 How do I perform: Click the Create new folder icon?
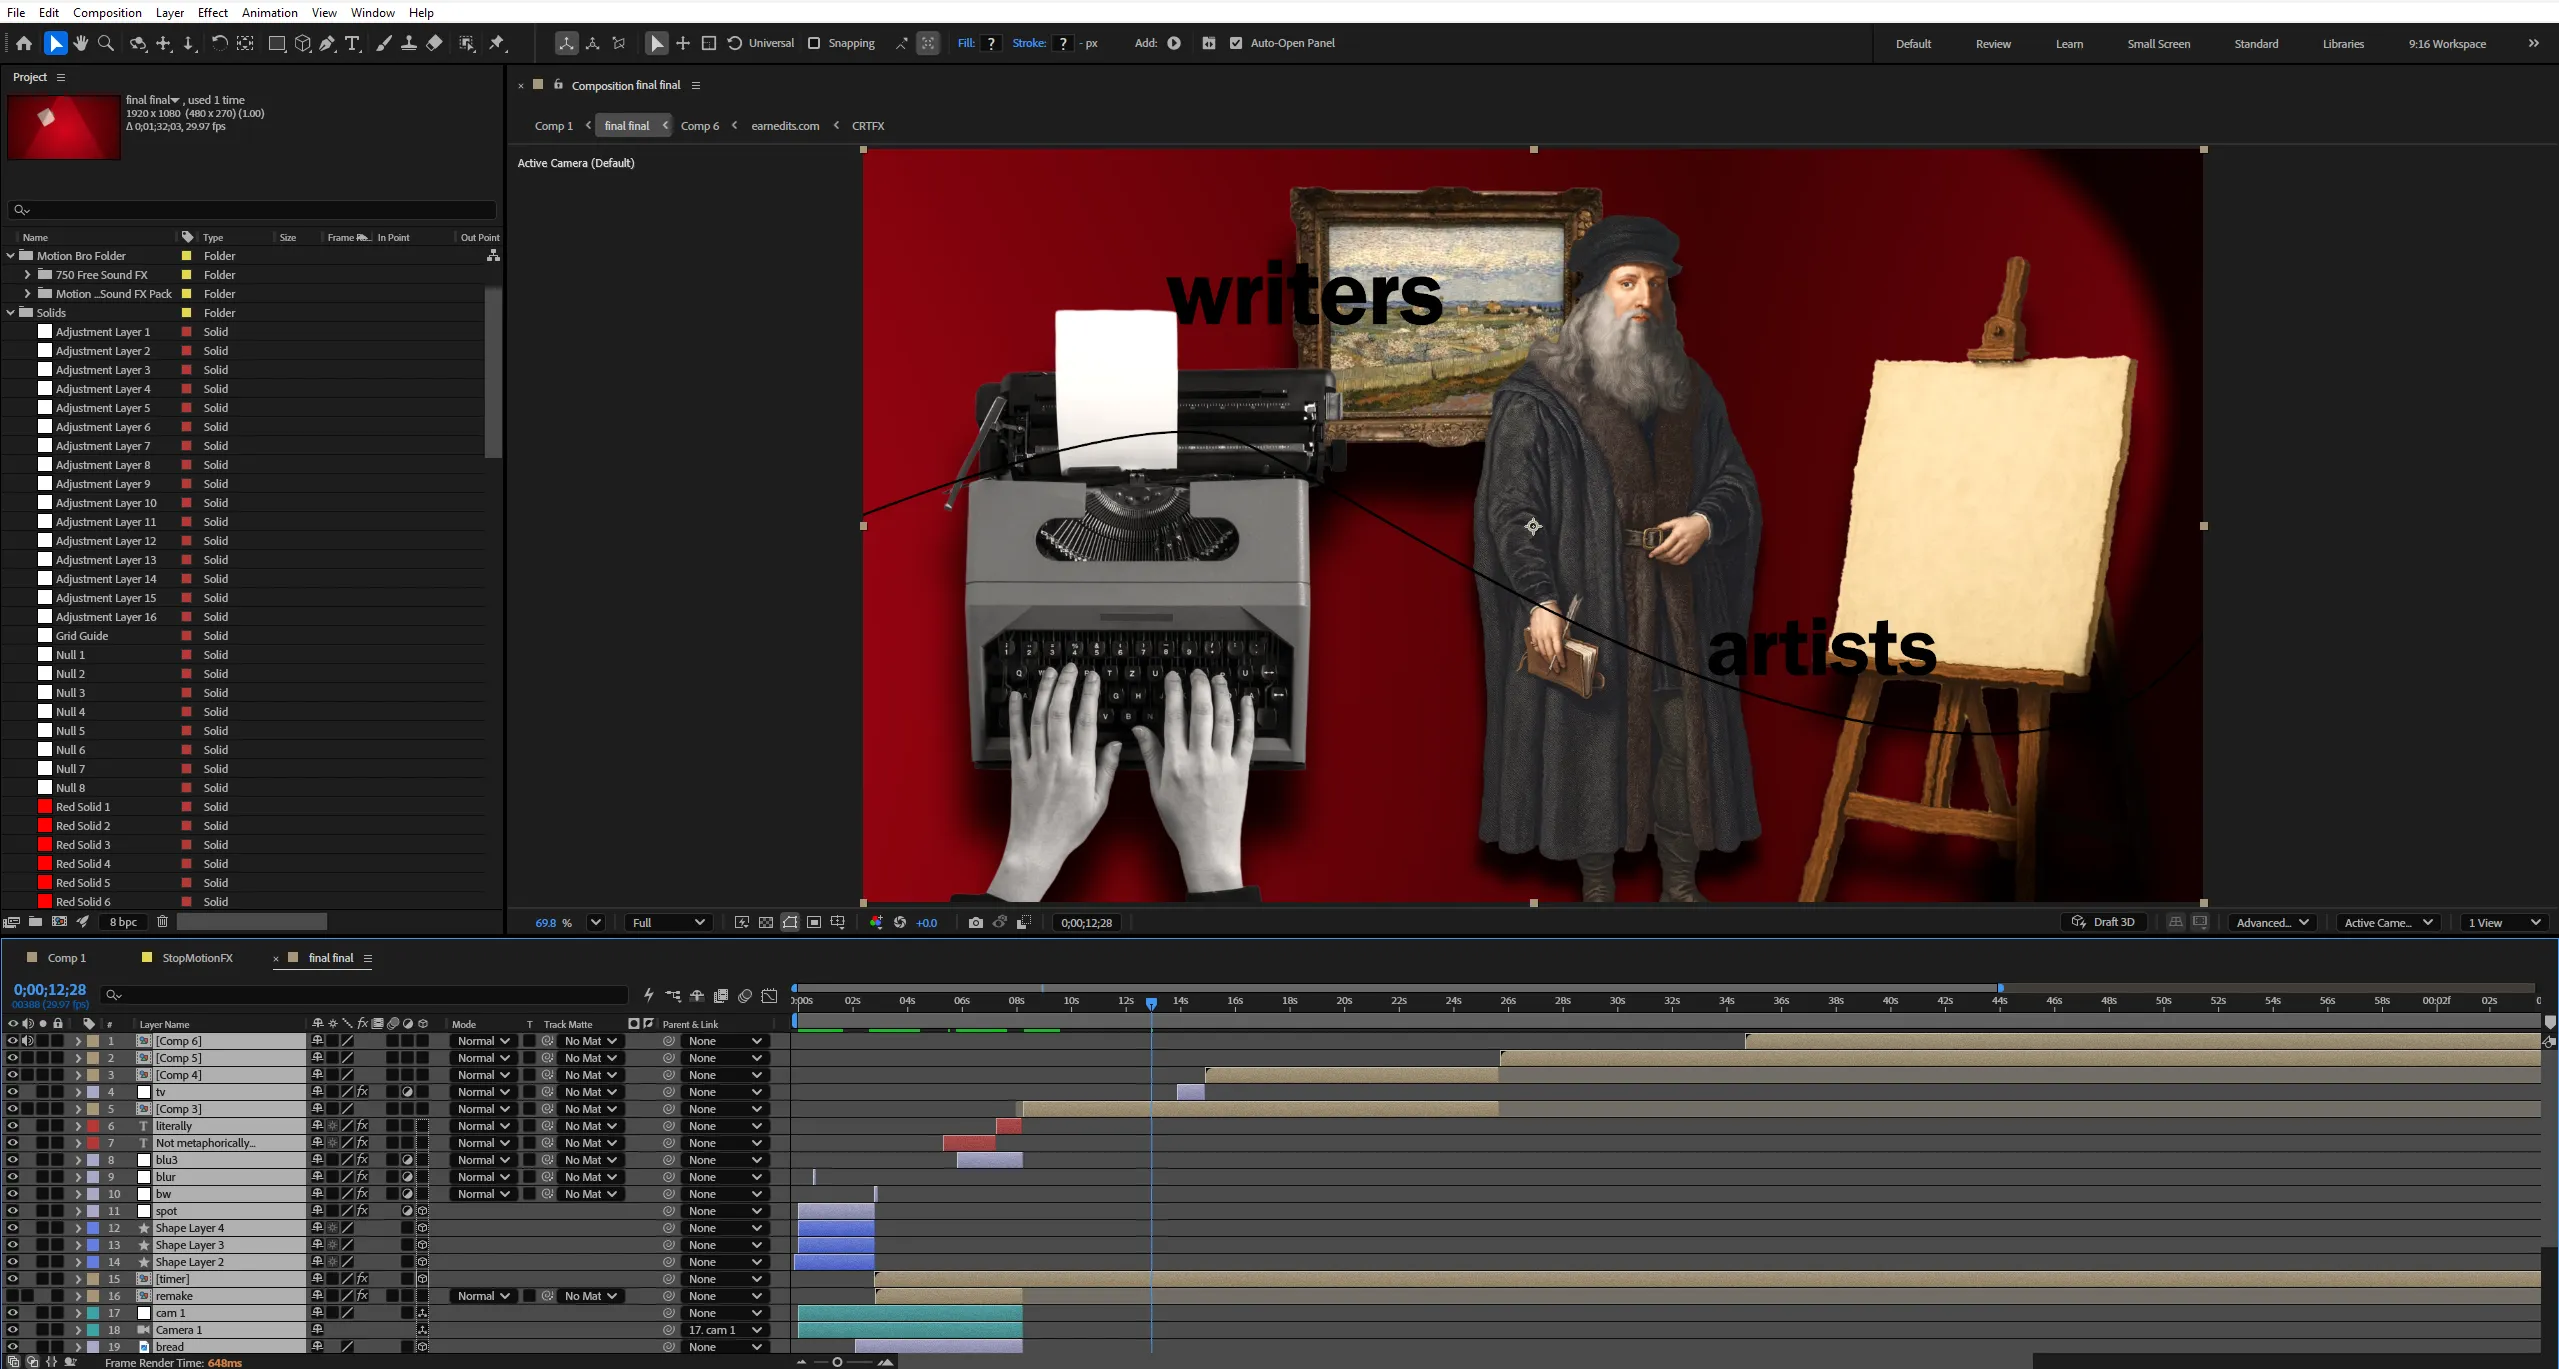[x=36, y=922]
